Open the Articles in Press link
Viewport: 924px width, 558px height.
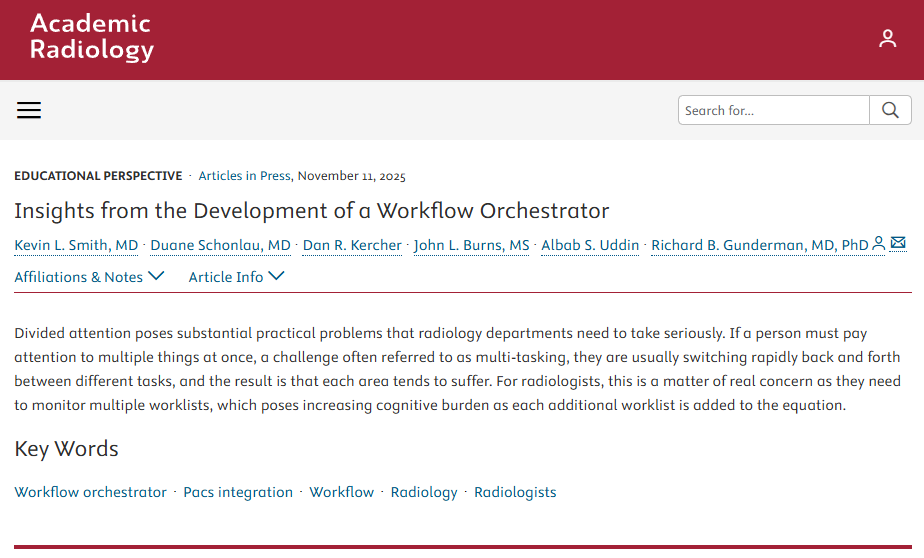[x=244, y=176]
